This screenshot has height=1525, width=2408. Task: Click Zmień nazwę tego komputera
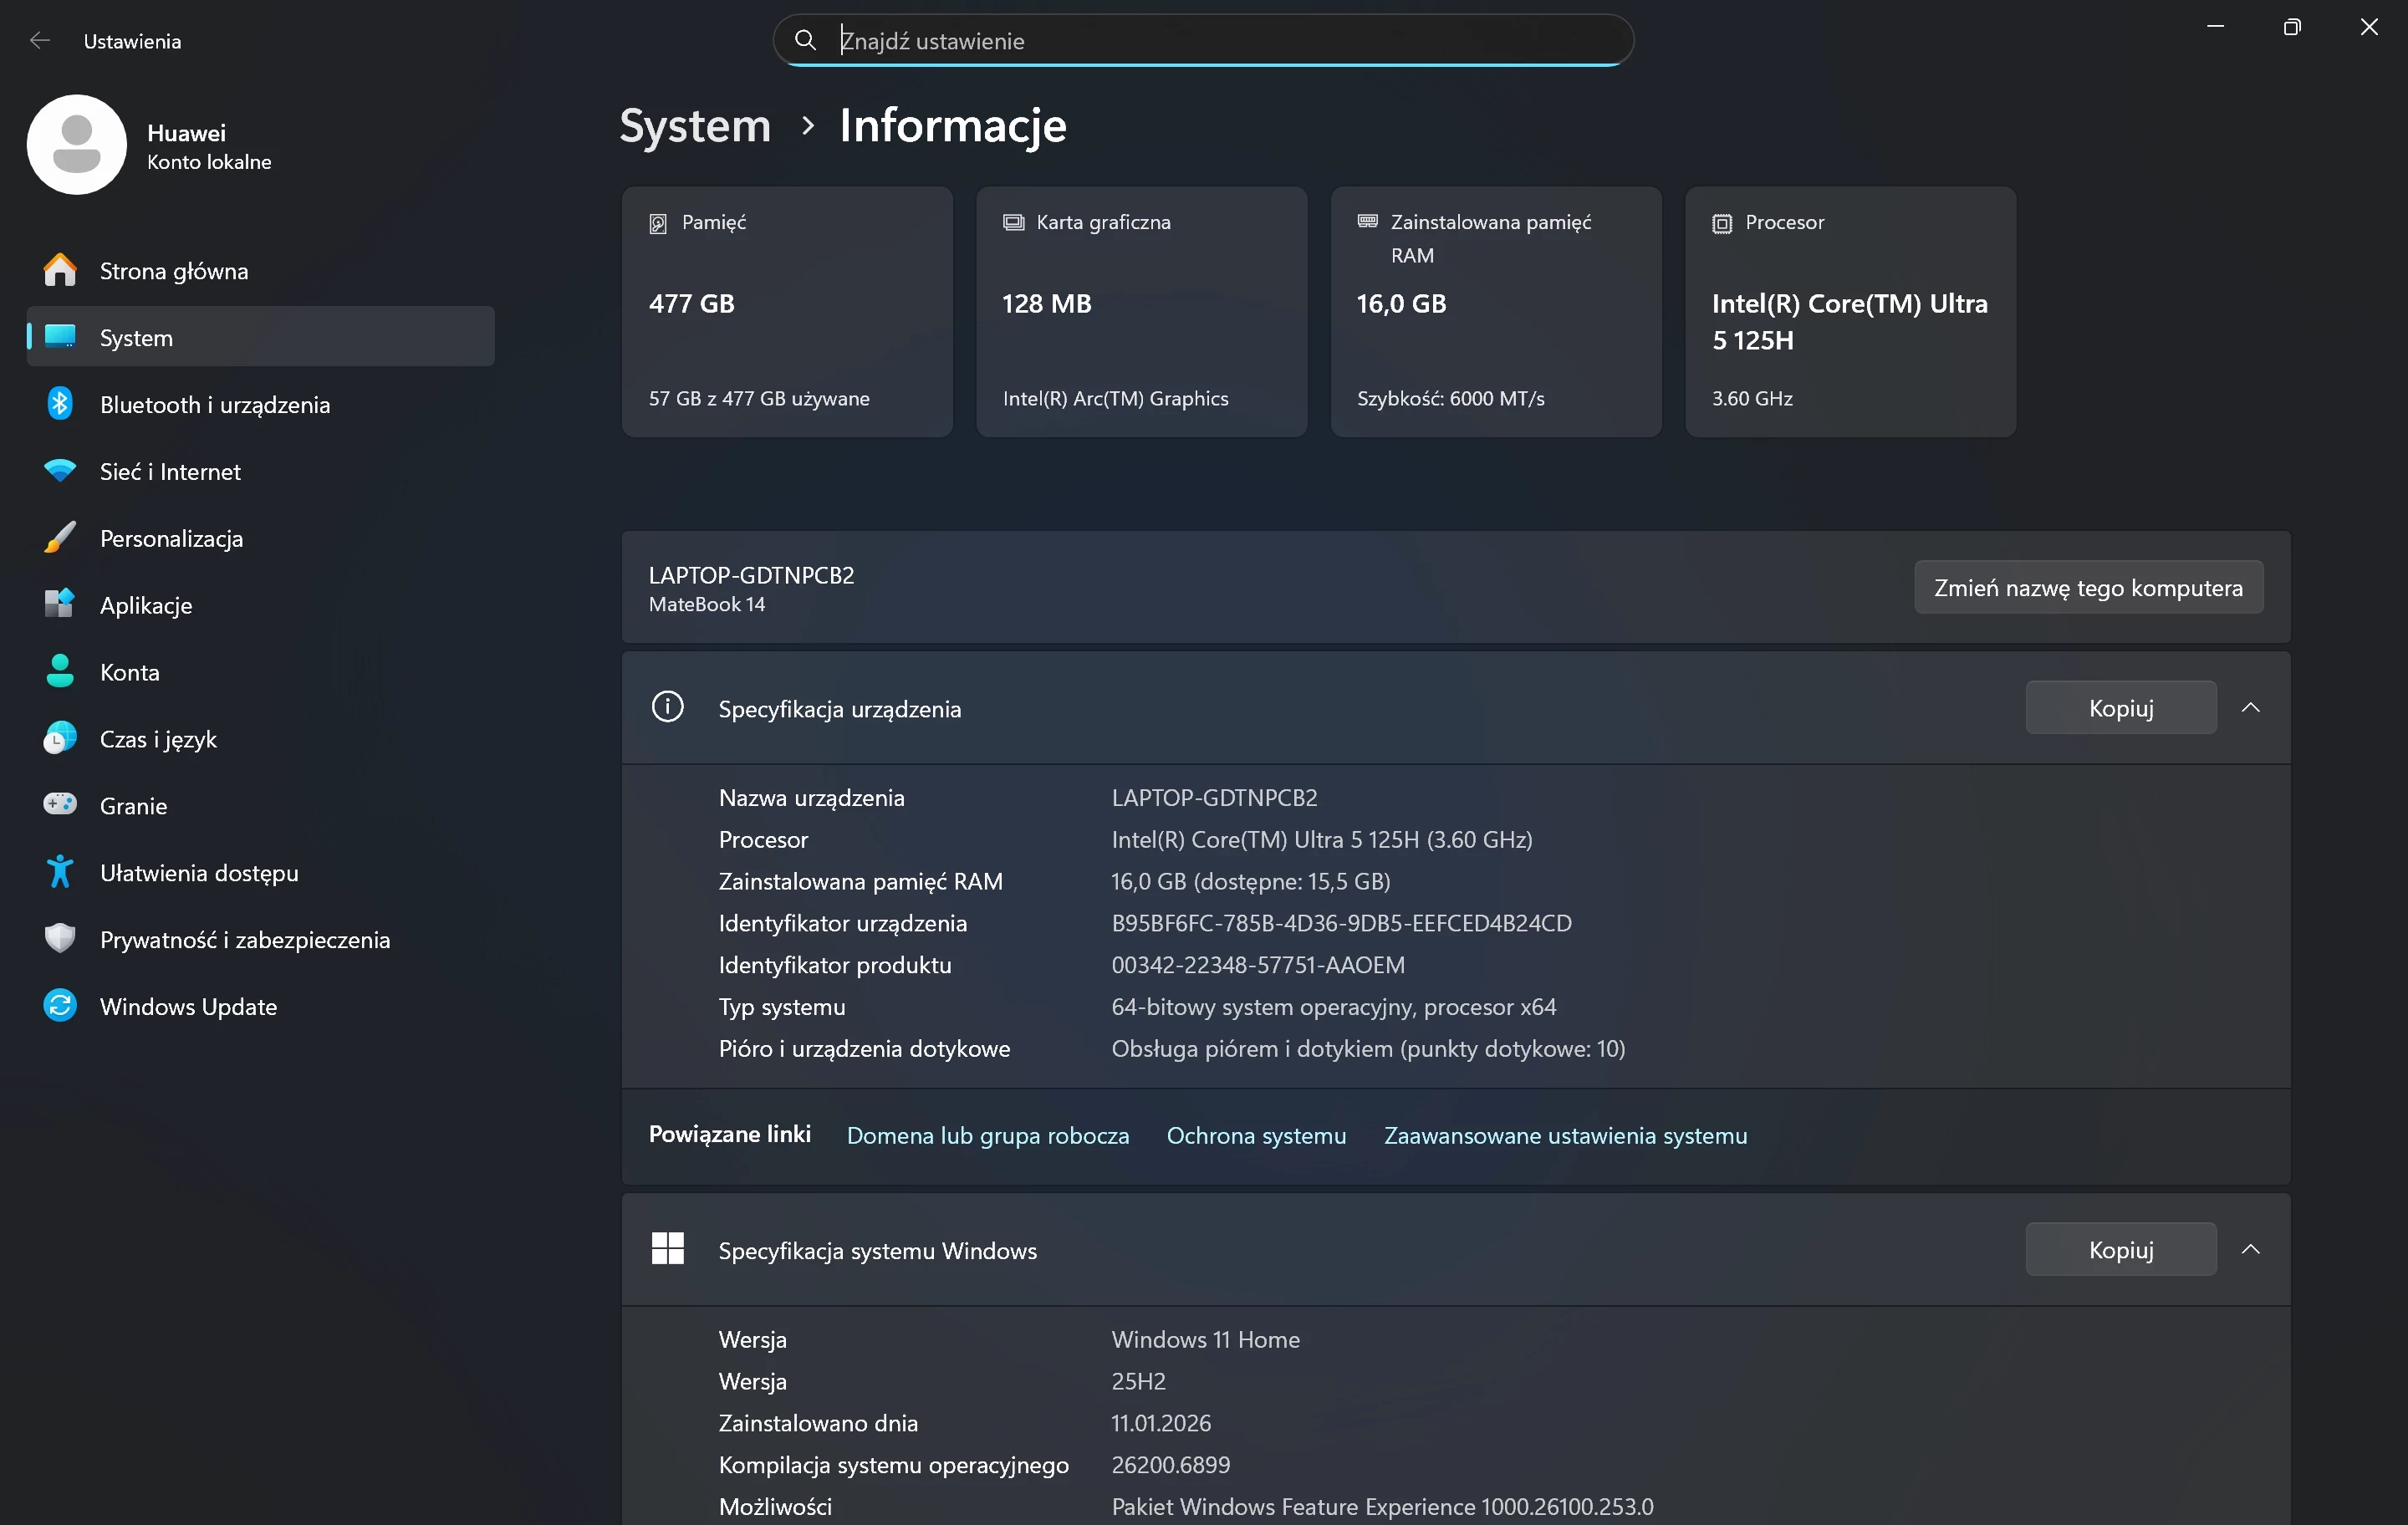[x=2089, y=587]
